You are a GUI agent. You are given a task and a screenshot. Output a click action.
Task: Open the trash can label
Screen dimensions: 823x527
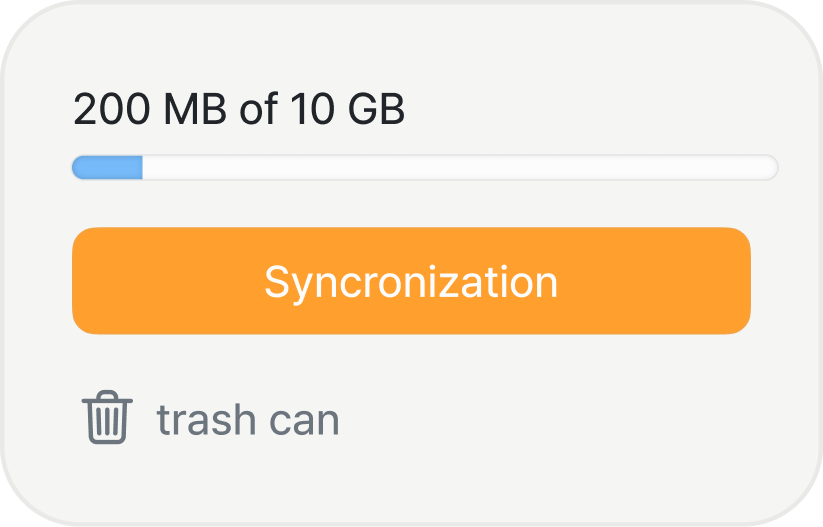248,420
